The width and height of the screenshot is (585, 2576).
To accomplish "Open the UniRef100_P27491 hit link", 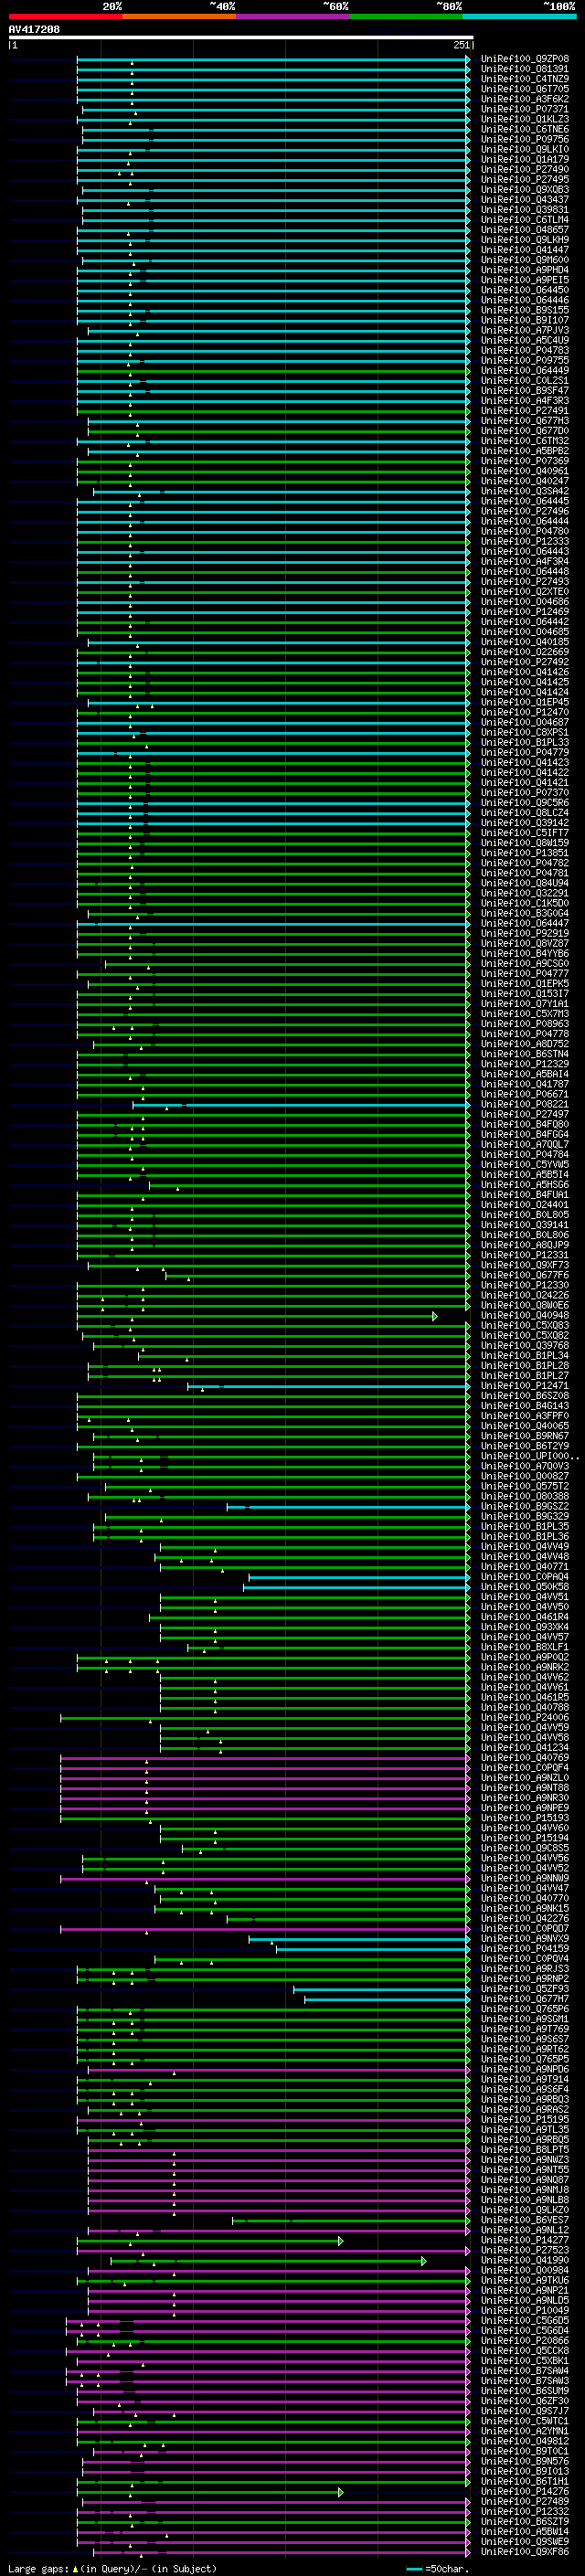I will (525, 411).
